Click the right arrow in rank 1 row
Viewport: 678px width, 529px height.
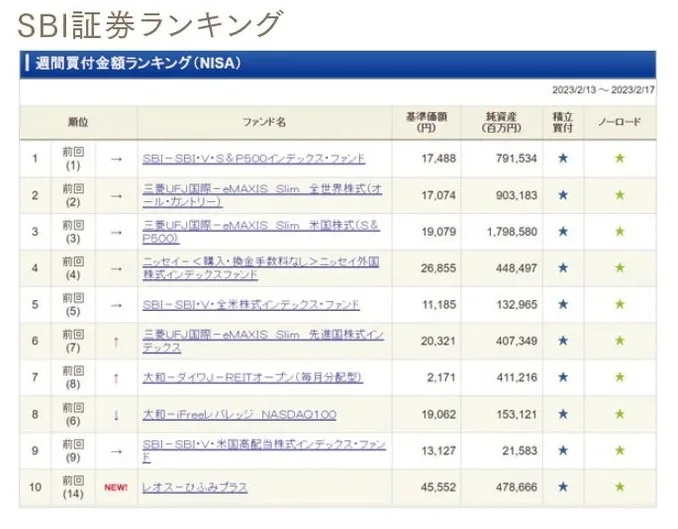pyautogui.click(x=116, y=160)
